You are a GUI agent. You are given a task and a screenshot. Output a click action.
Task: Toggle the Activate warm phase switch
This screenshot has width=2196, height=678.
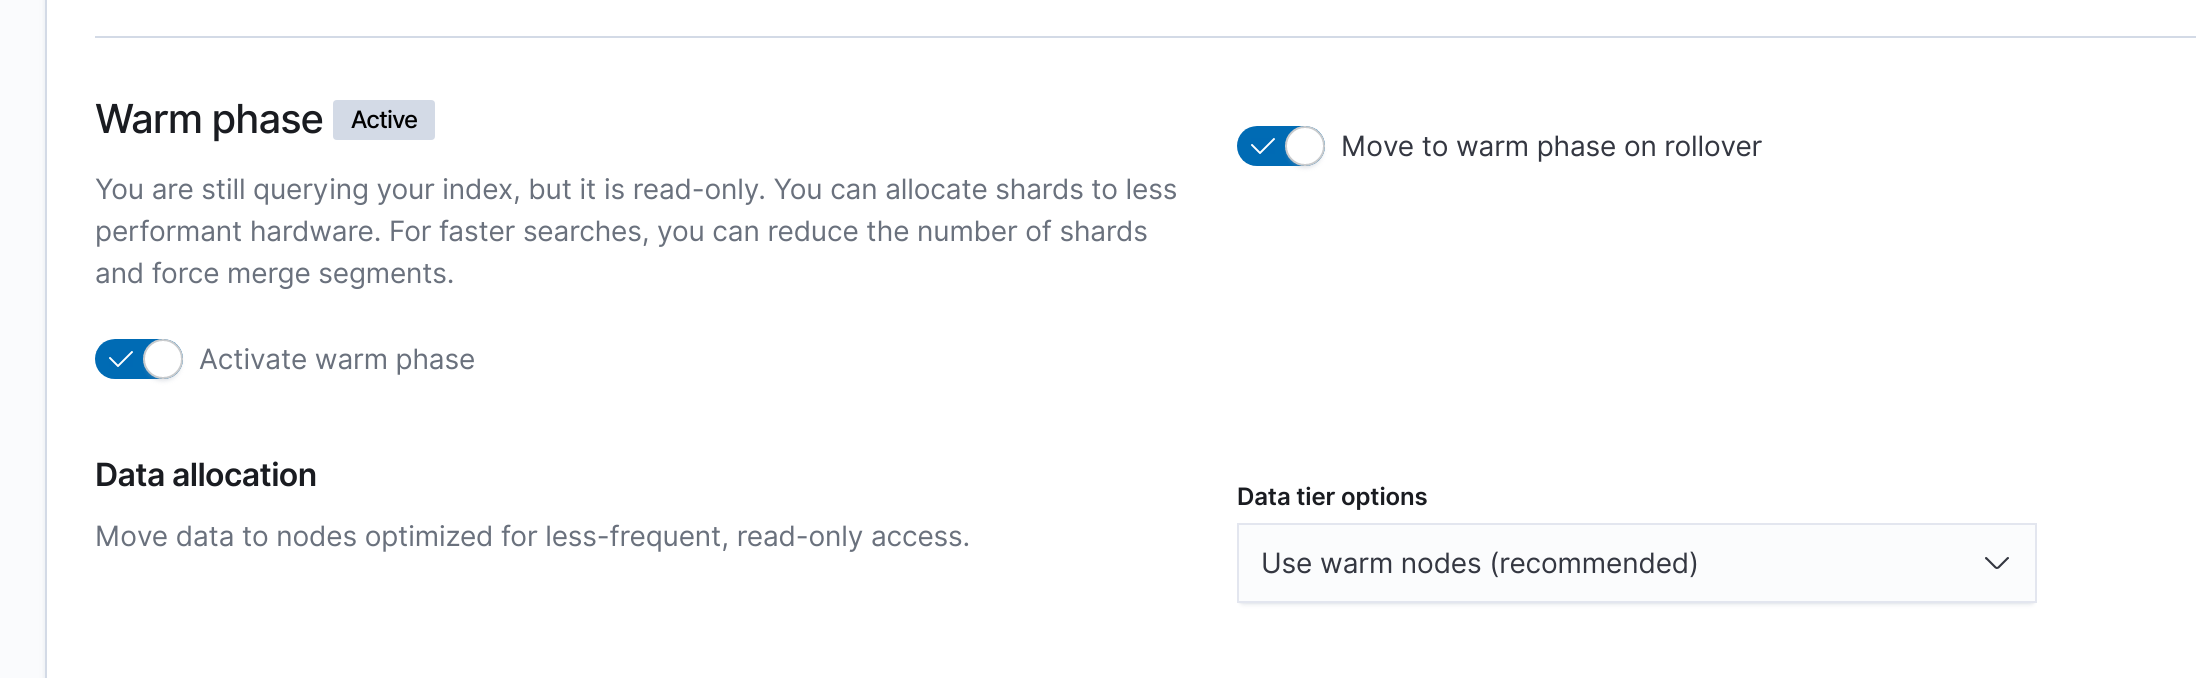[x=139, y=359]
